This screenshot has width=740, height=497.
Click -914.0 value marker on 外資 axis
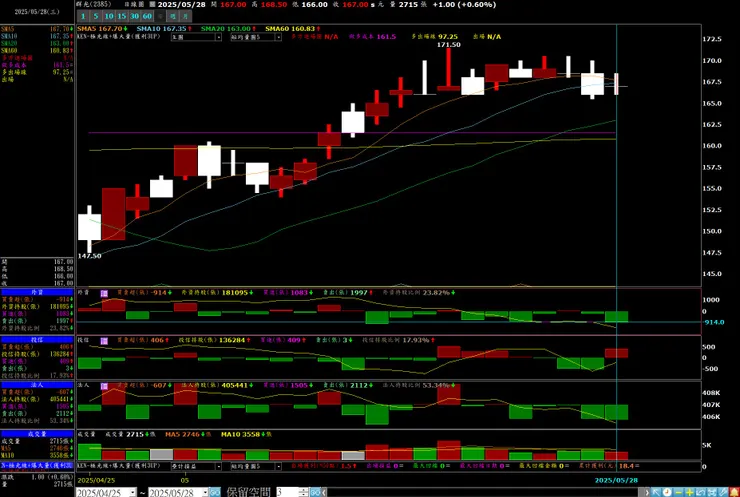pos(714,322)
